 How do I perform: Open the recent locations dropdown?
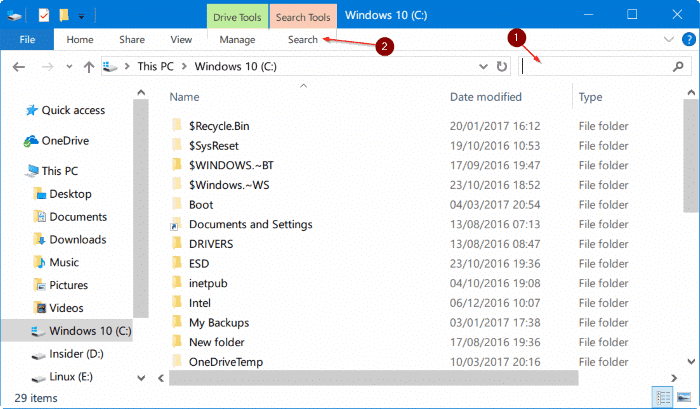[69, 67]
